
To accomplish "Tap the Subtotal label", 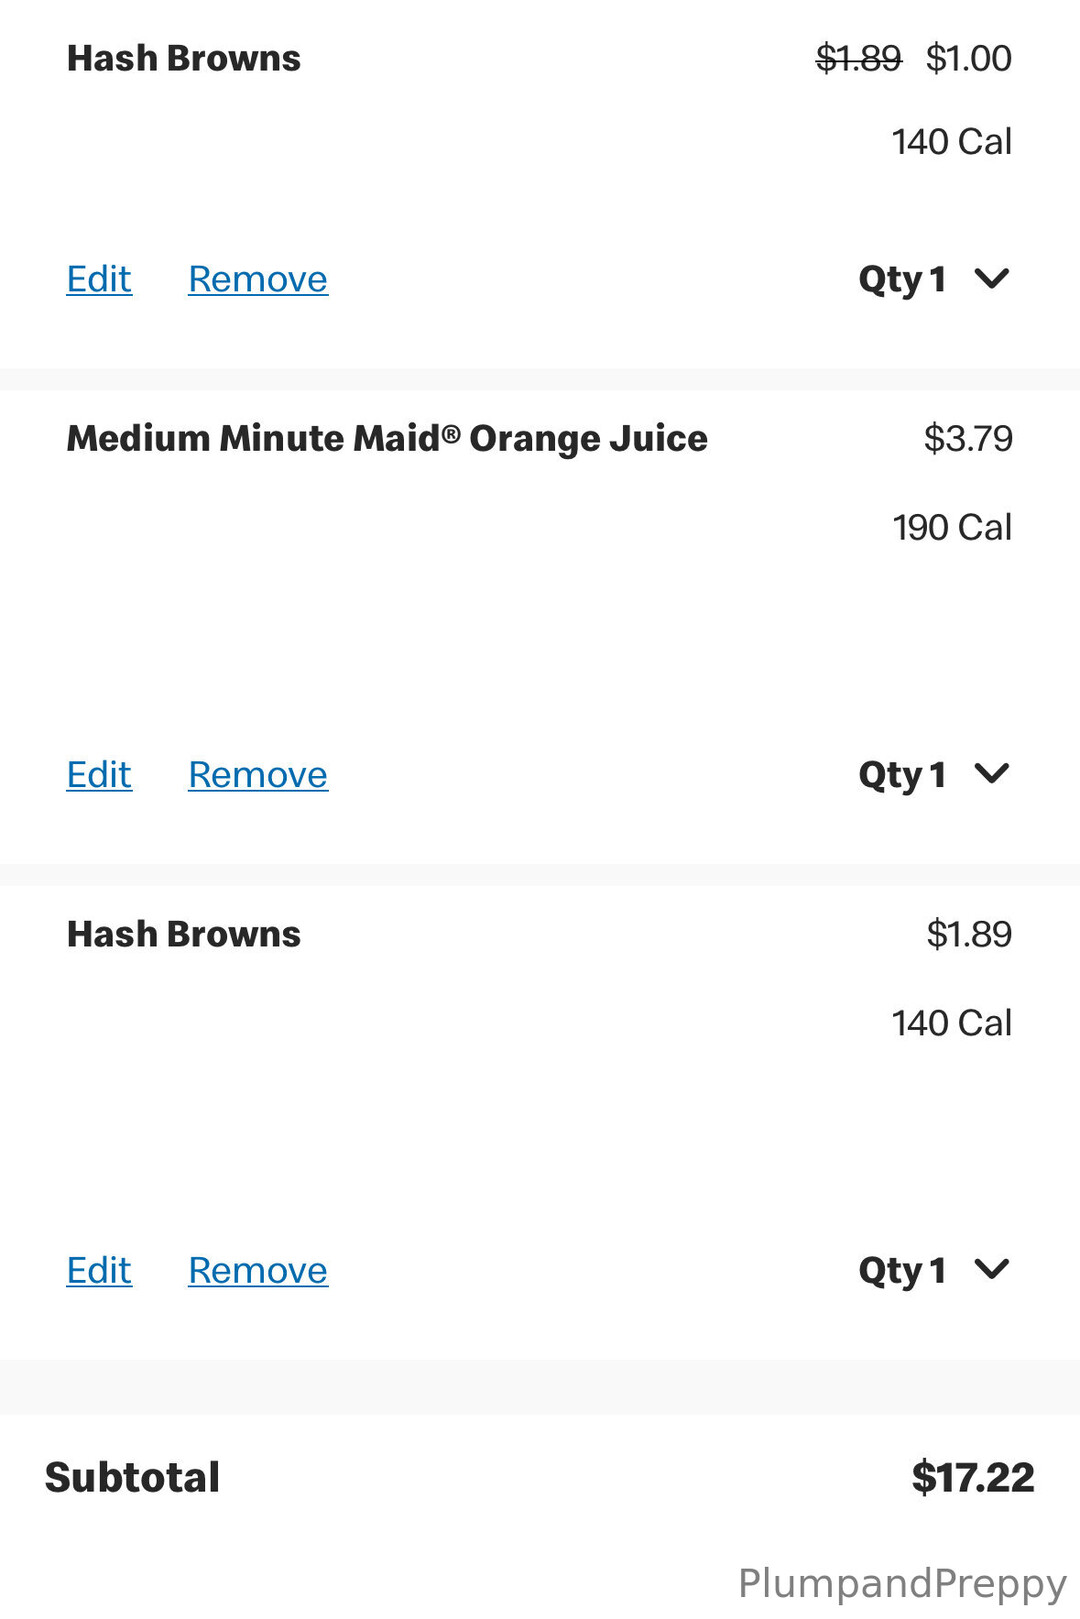I will coord(132,1477).
